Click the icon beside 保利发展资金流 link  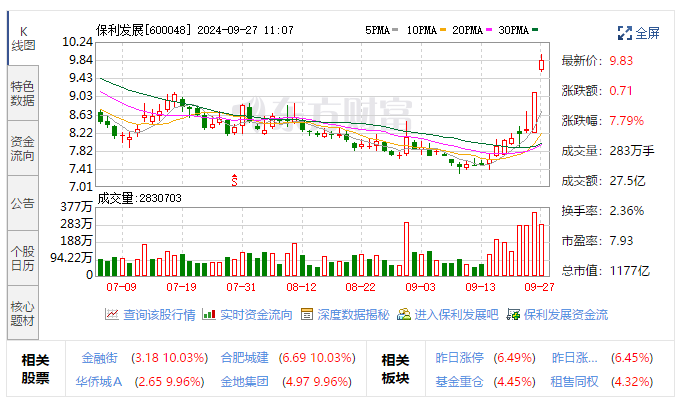tap(513, 314)
